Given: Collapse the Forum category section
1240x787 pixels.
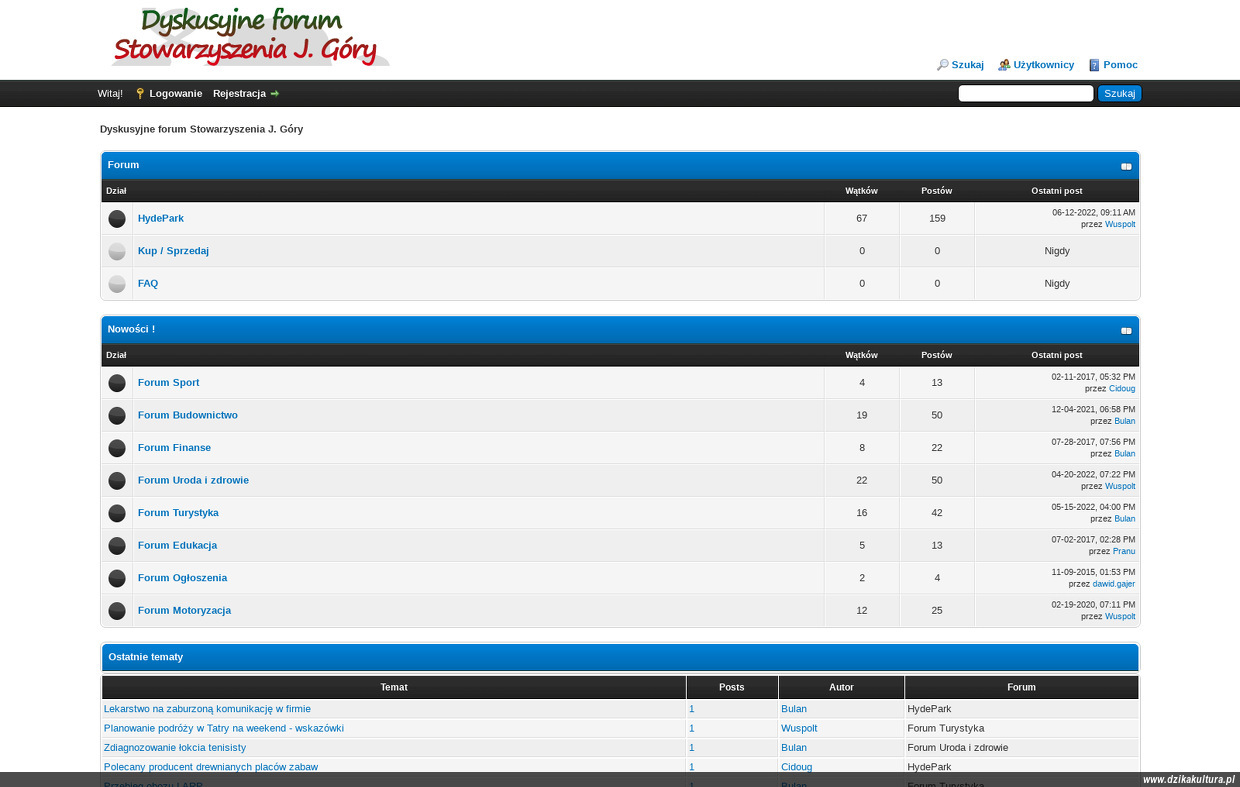Looking at the screenshot, I should tap(1126, 166).
